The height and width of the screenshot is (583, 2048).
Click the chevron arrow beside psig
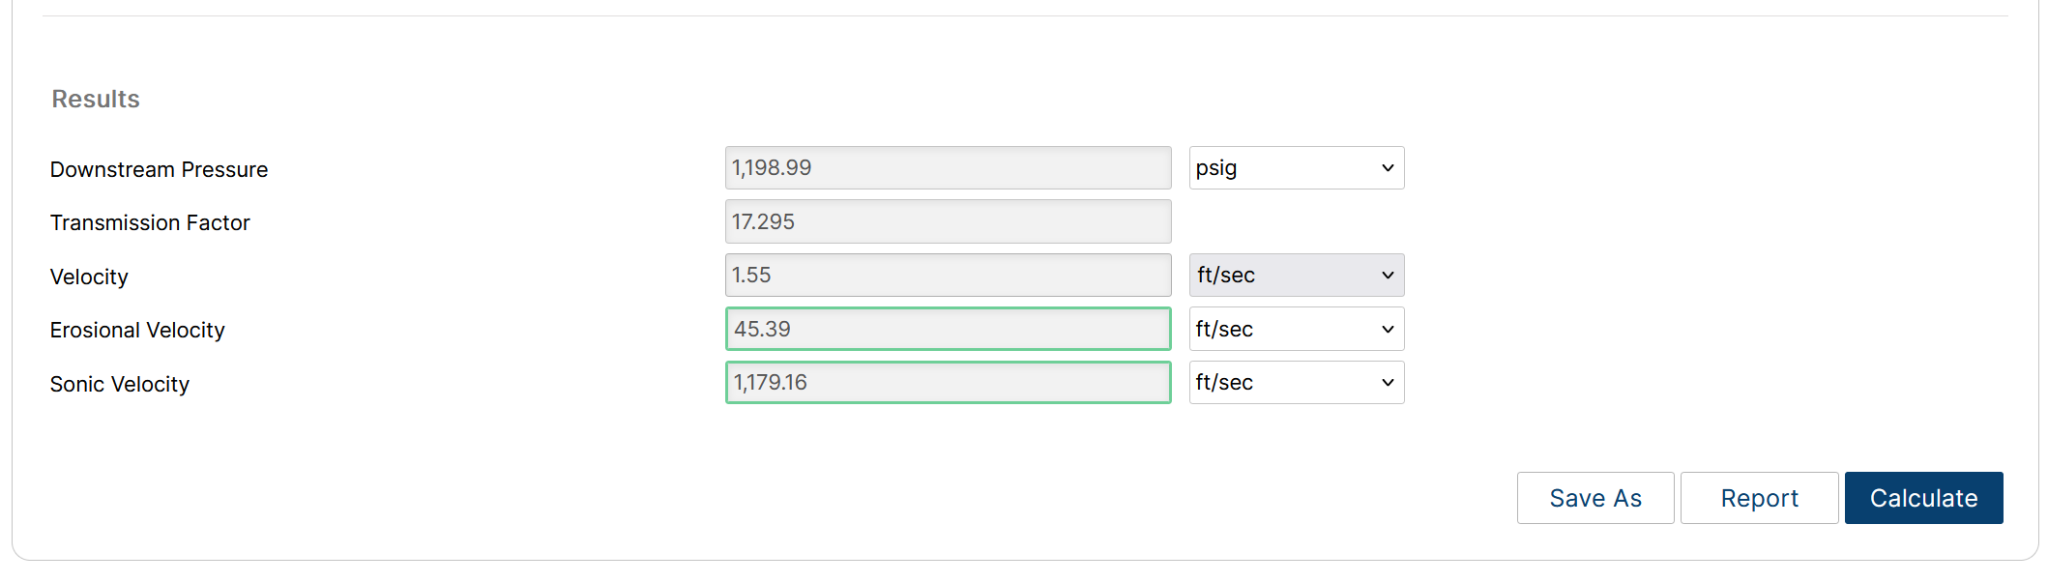pos(1388,168)
